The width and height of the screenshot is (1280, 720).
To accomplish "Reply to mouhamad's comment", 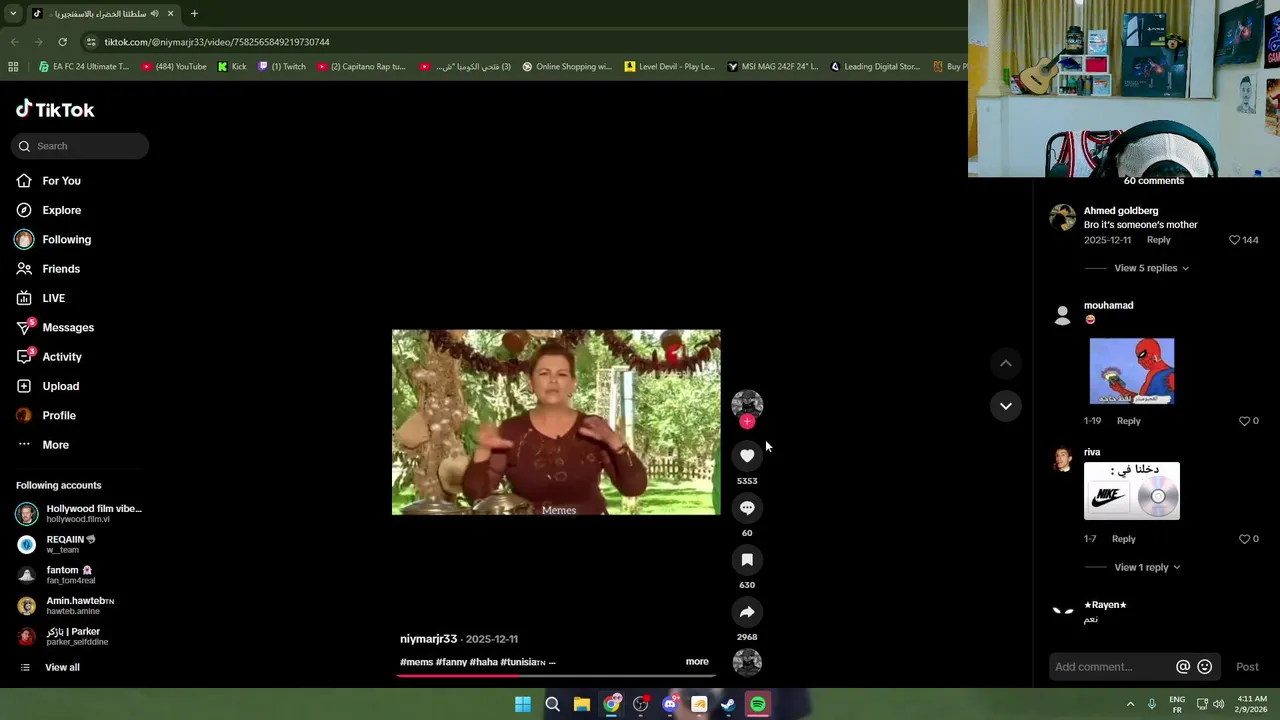I will click(x=1128, y=421).
